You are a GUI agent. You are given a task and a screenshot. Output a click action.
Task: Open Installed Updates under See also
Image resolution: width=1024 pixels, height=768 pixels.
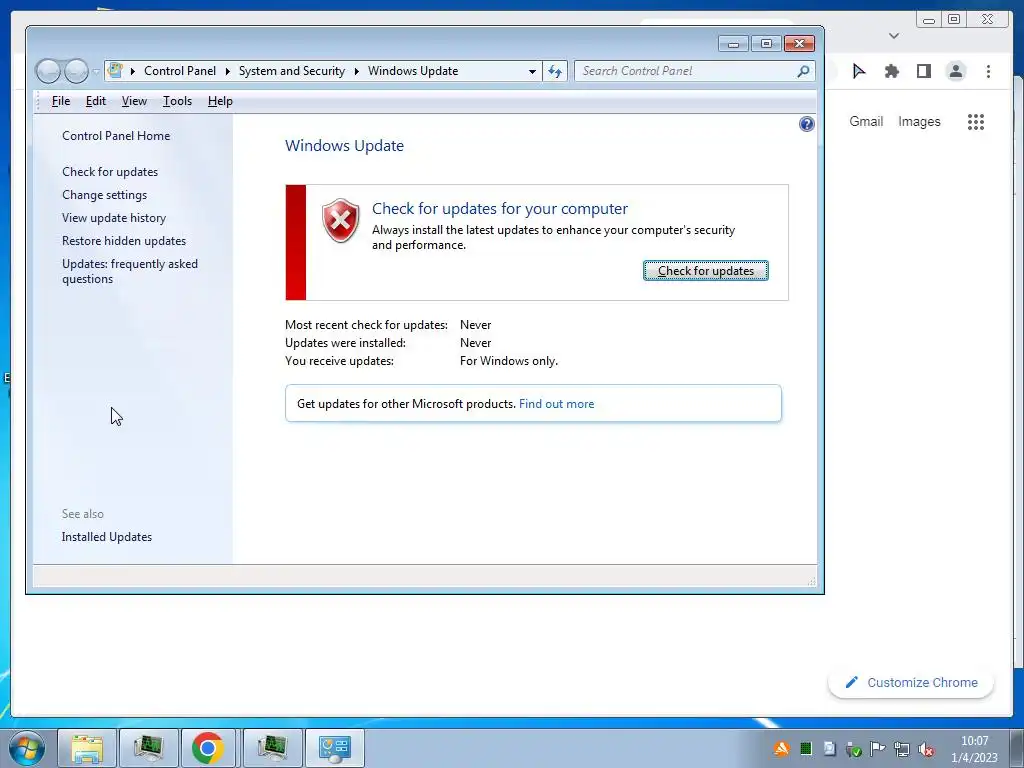[x=106, y=537]
